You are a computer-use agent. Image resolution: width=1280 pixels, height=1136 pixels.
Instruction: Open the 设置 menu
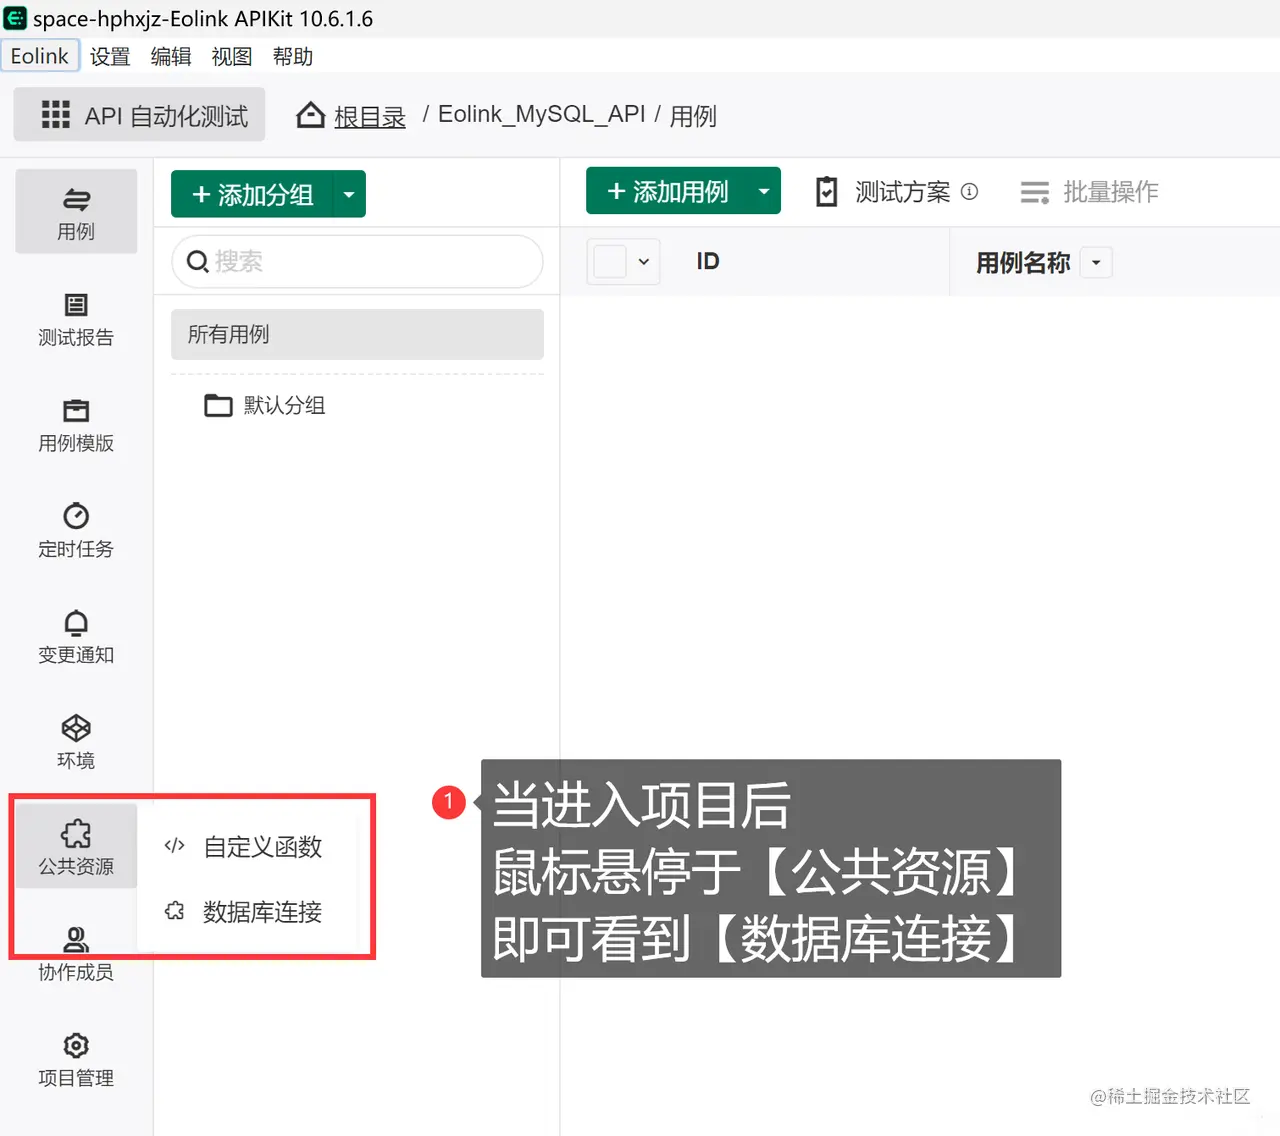(x=110, y=56)
